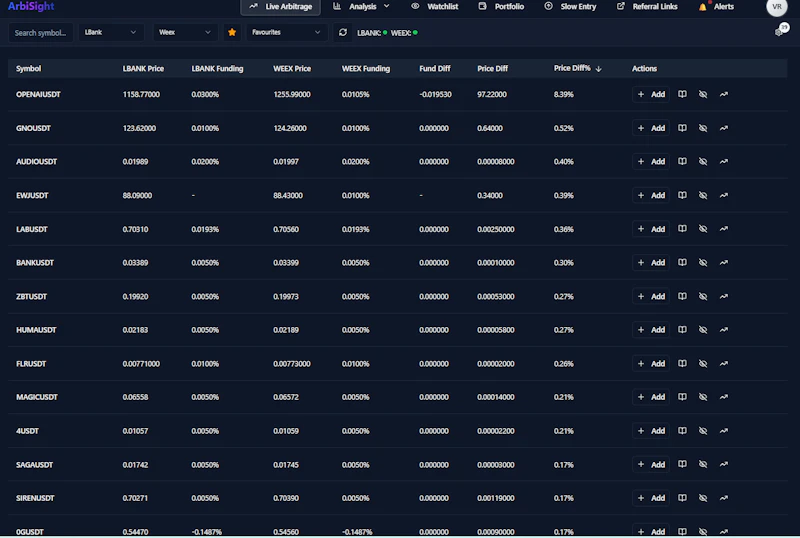Select OPENAIUSDT 8.39% price diff value
800x538 pixels.
tap(564, 94)
